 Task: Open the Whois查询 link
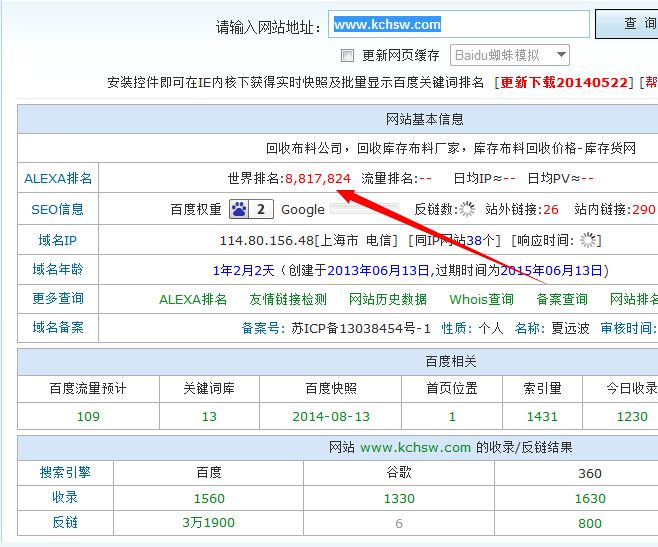pyautogui.click(x=481, y=299)
